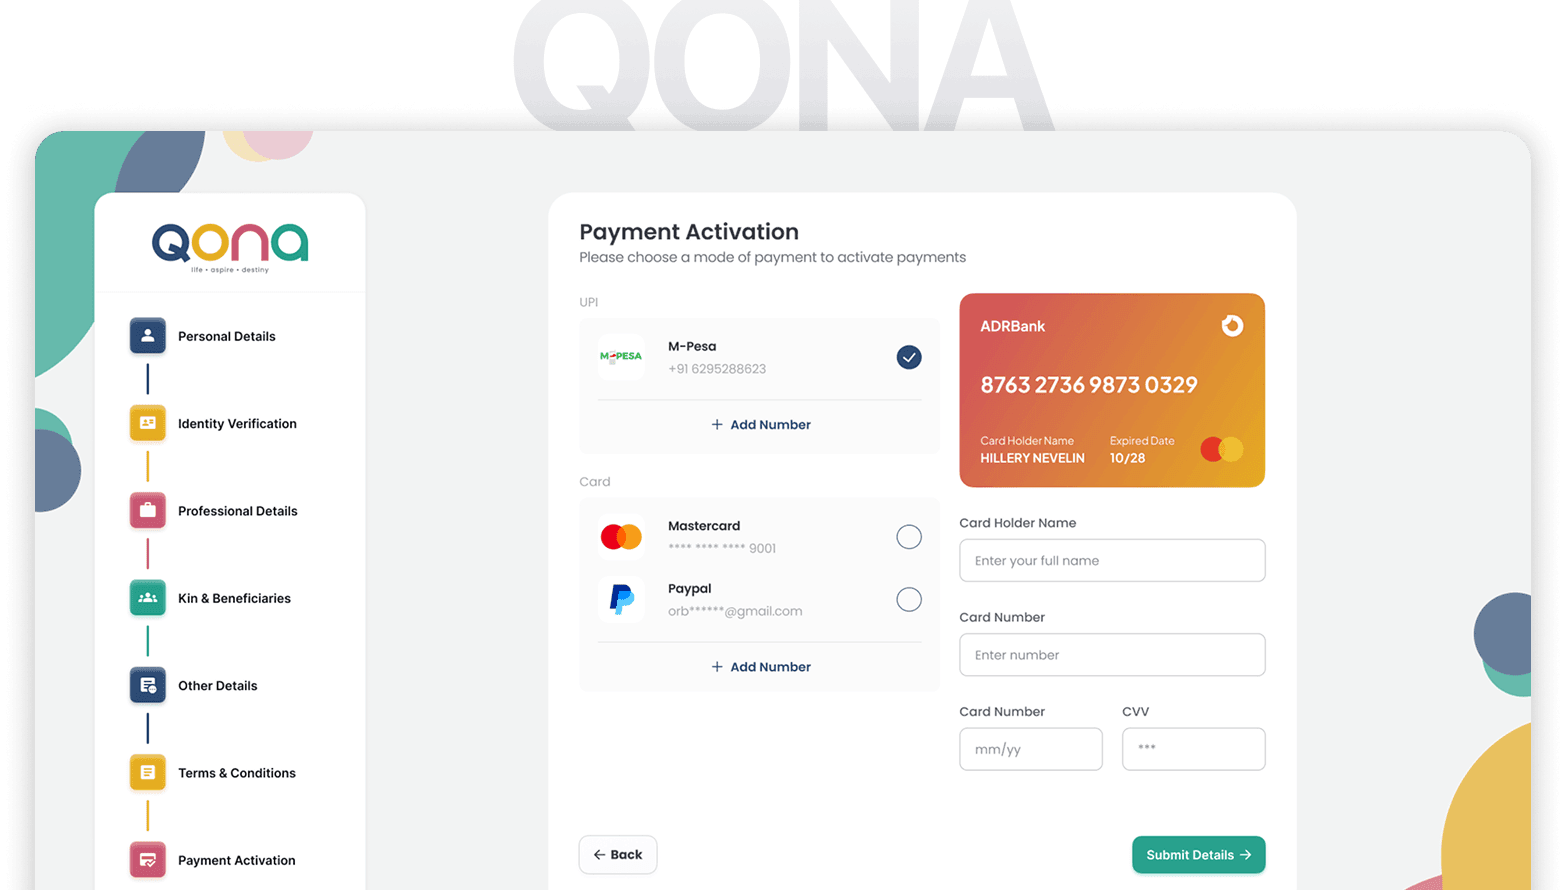Click the Submit Details button

[x=1198, y=855]
